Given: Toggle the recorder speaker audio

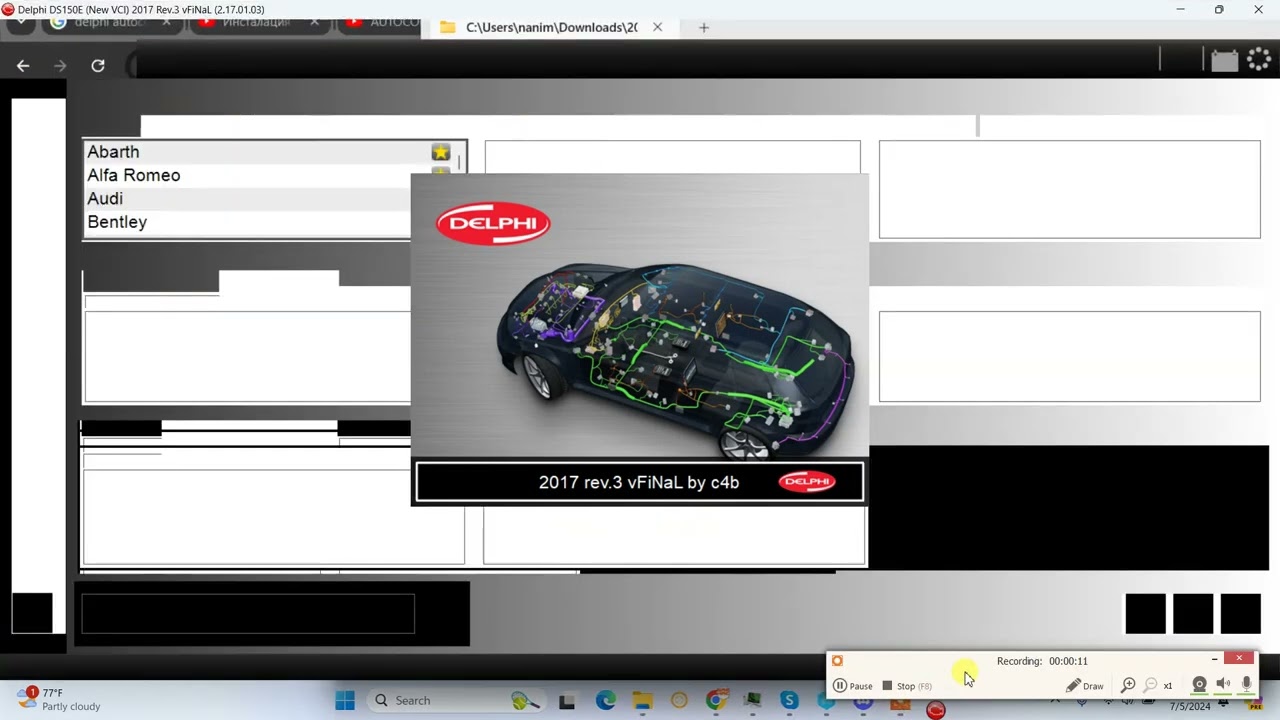Looking at the screenshot, I should [x=1223, y=685].
